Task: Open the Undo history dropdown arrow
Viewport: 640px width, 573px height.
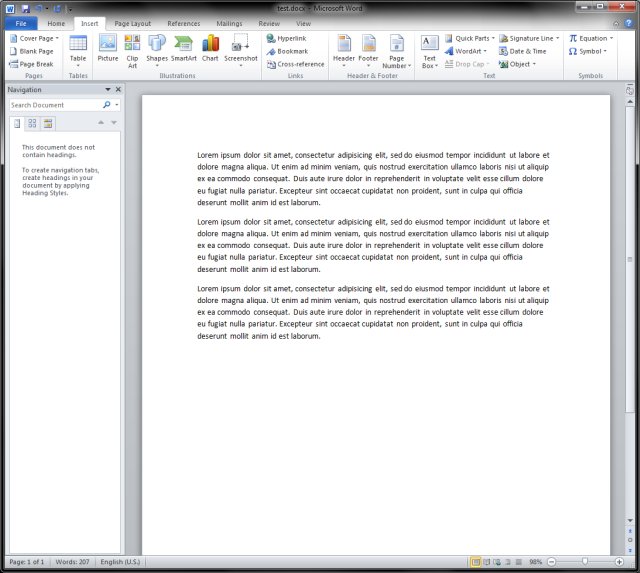Action: (x=47, y=9)
